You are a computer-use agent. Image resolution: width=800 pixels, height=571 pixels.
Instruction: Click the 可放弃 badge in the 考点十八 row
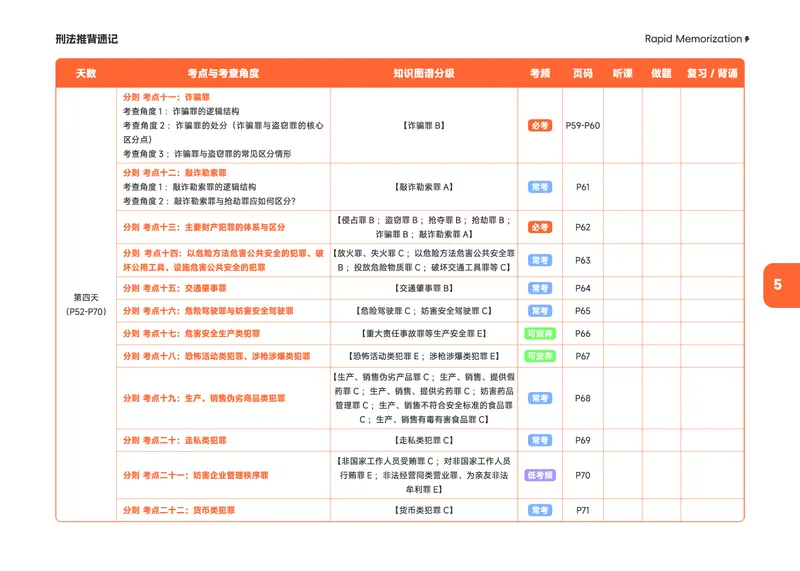pyautogui.click(x=540, y=356)
